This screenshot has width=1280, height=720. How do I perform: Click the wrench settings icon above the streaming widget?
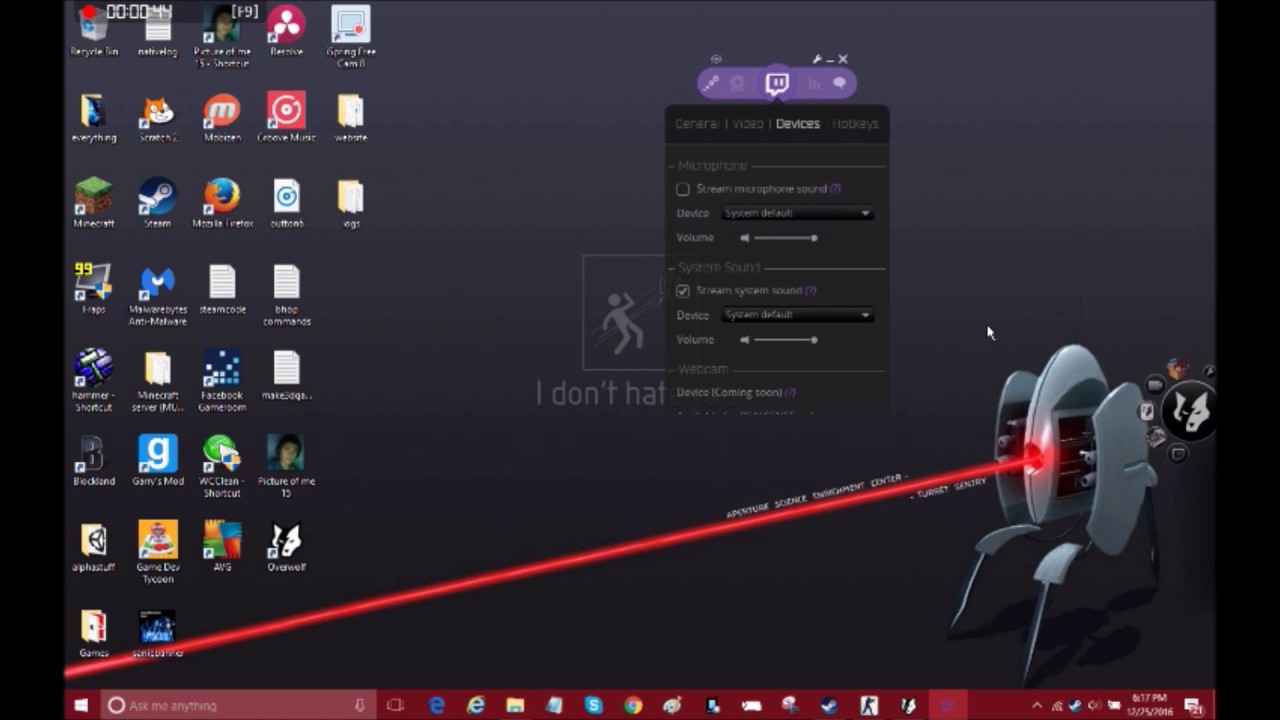pyautogui.click(x=817, y=59)
